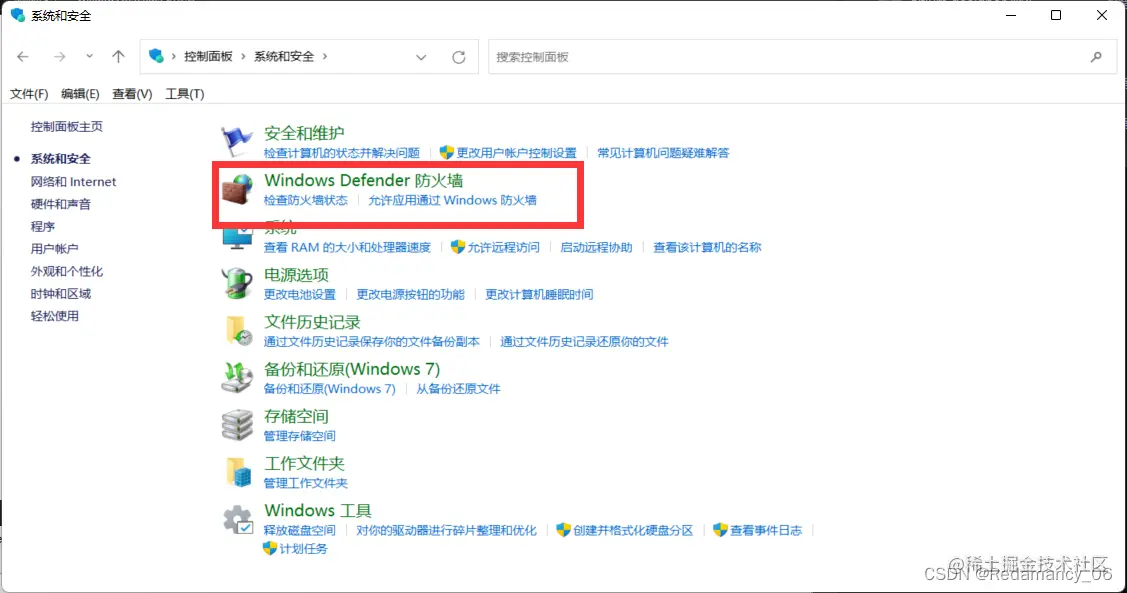
Task: Open Windows Defender 防火墙 heading
Action: coord(364,180)
